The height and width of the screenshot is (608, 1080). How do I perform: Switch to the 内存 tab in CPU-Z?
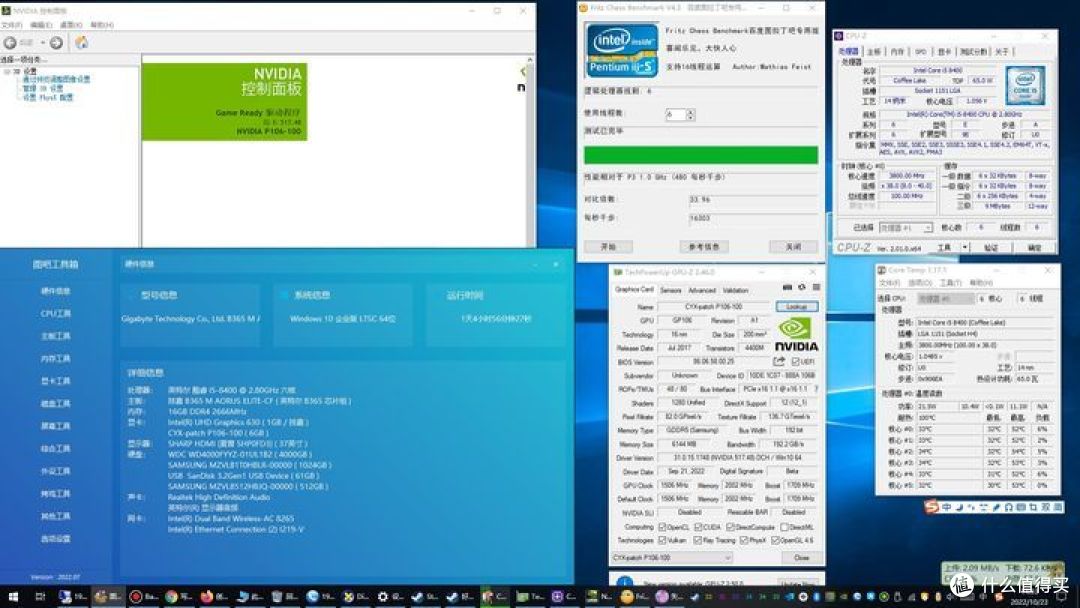click(x=897, y=52)
